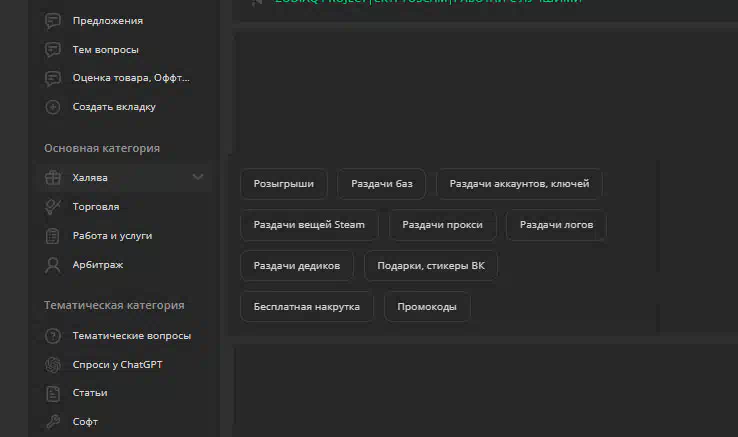The image size is (738, 437).
Task: Click the chat icon beside Тем вопросы
Action: (x=53, y=49)
